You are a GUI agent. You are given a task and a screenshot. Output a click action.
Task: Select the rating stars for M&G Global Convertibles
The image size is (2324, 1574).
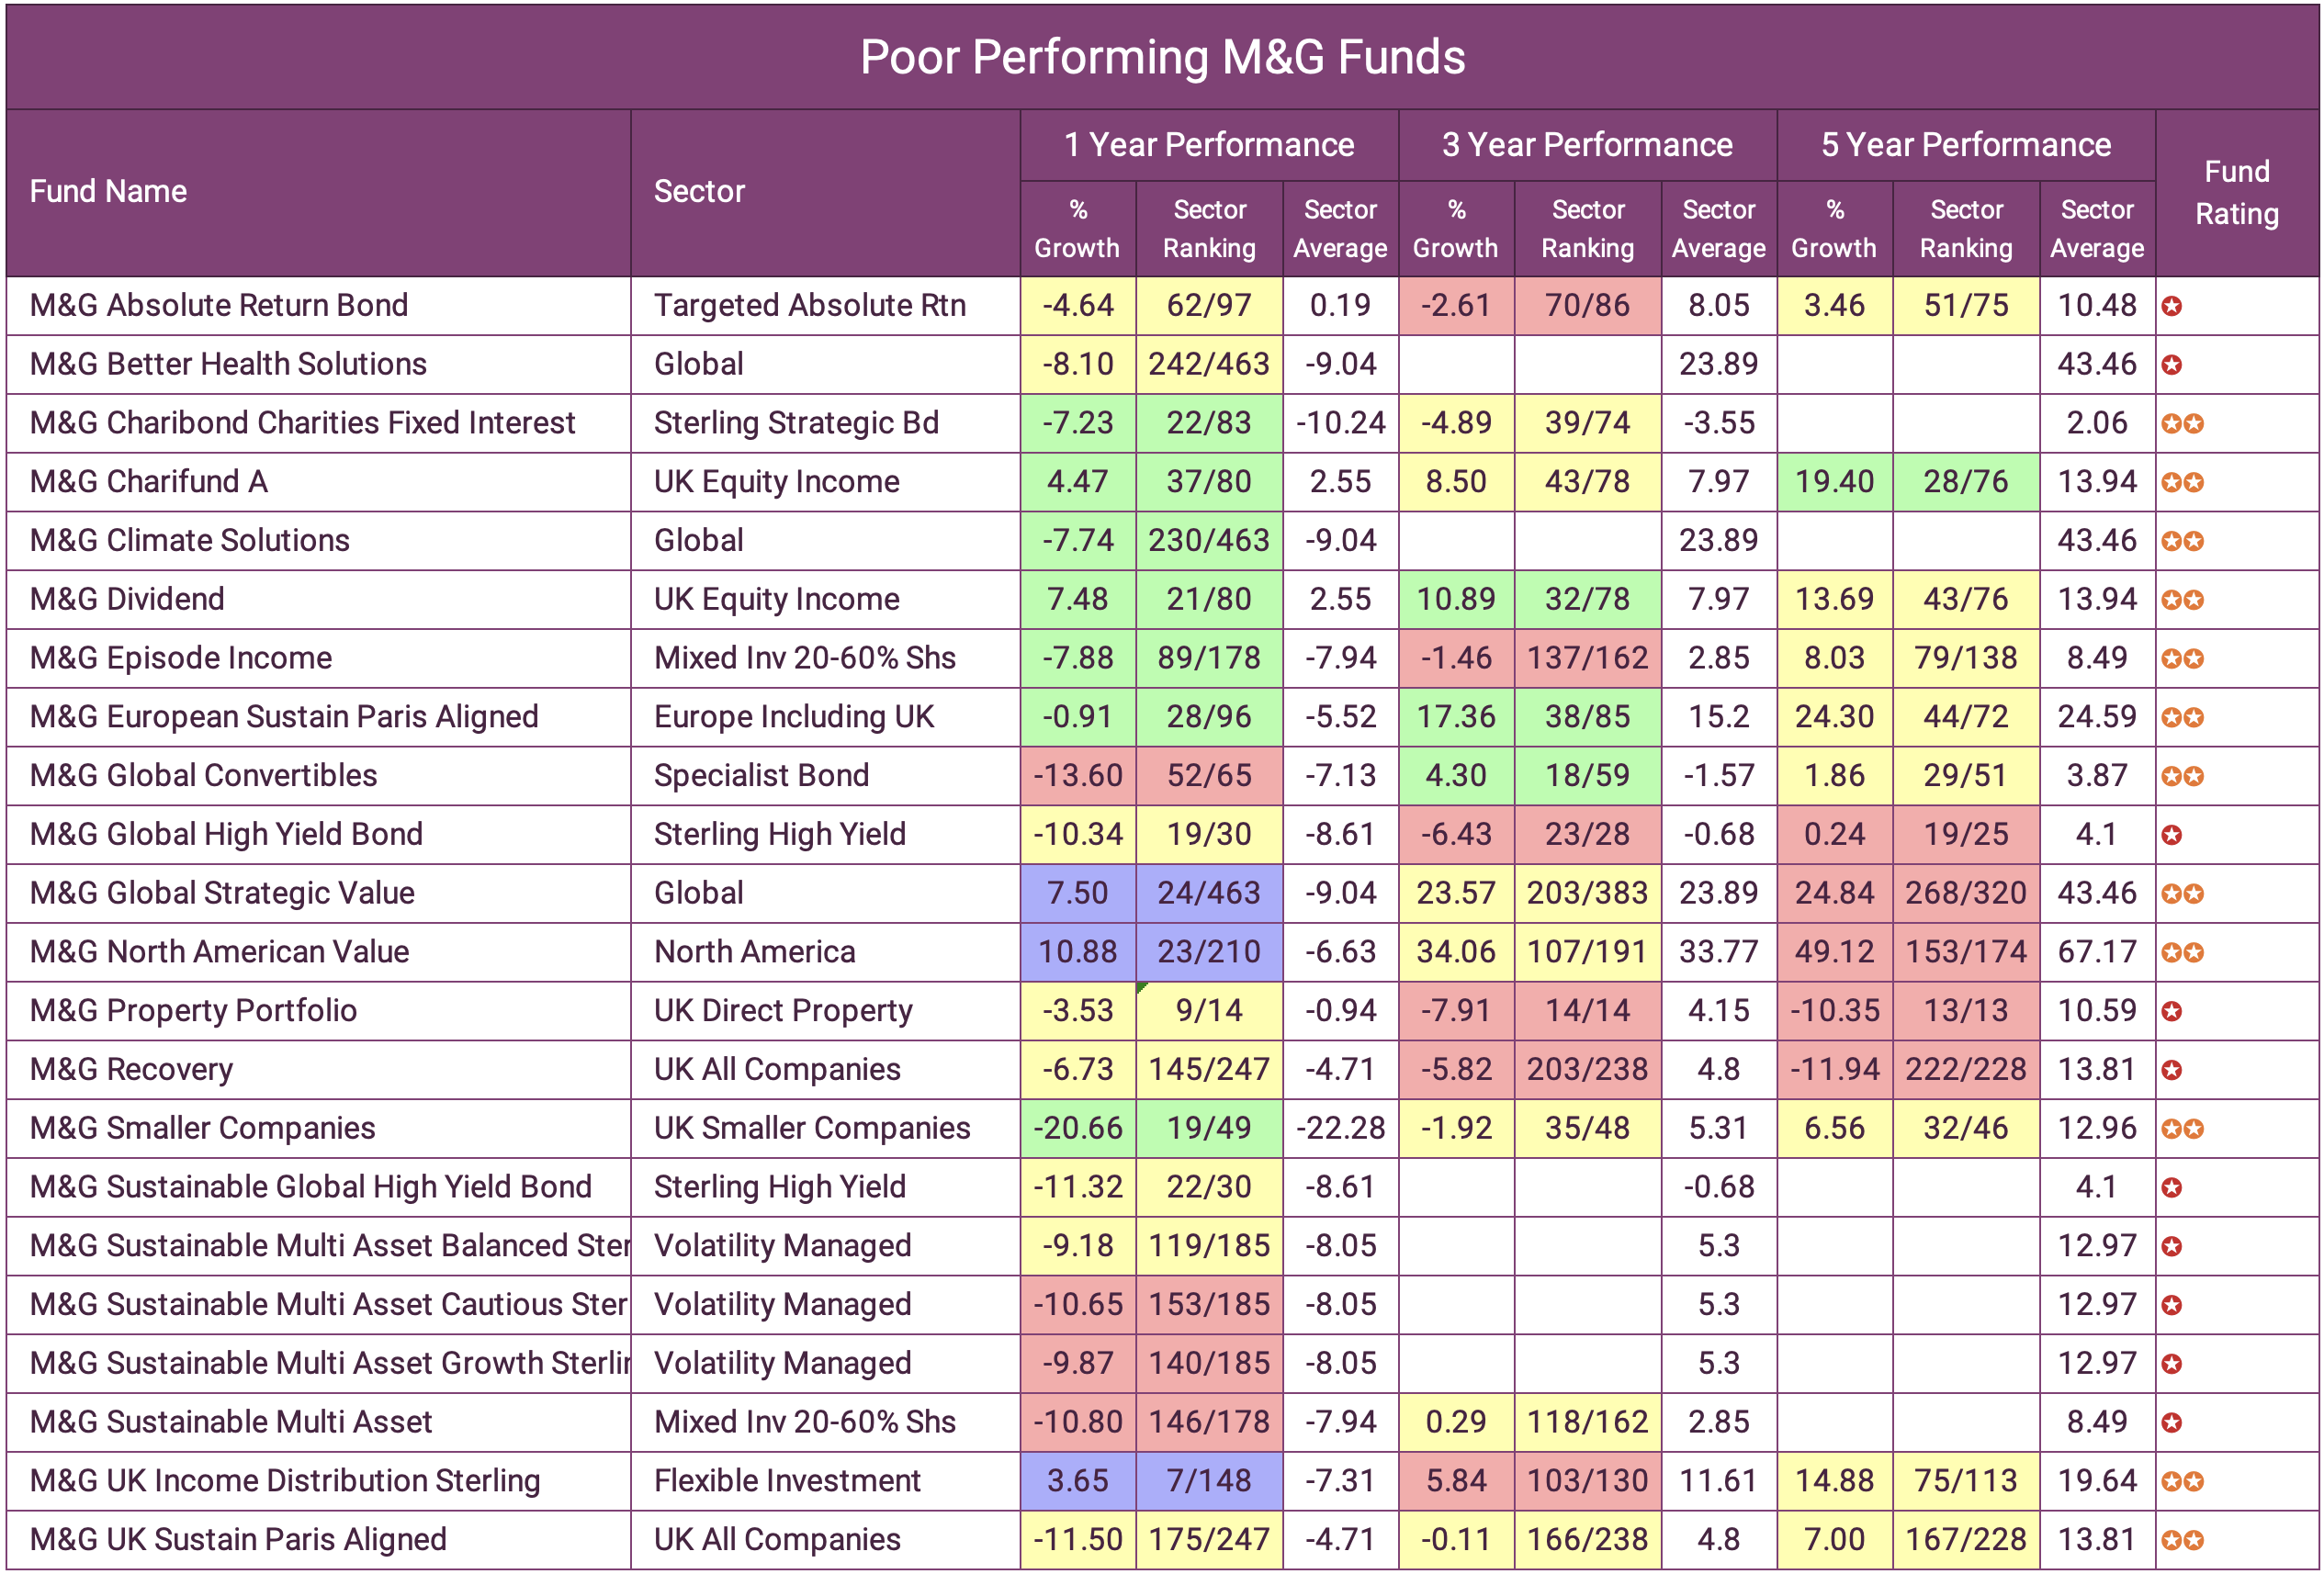[2184, 775]
